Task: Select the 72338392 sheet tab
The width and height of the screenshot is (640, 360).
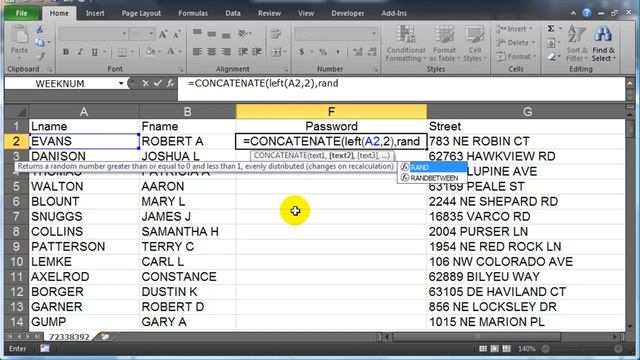Action: 69,337
